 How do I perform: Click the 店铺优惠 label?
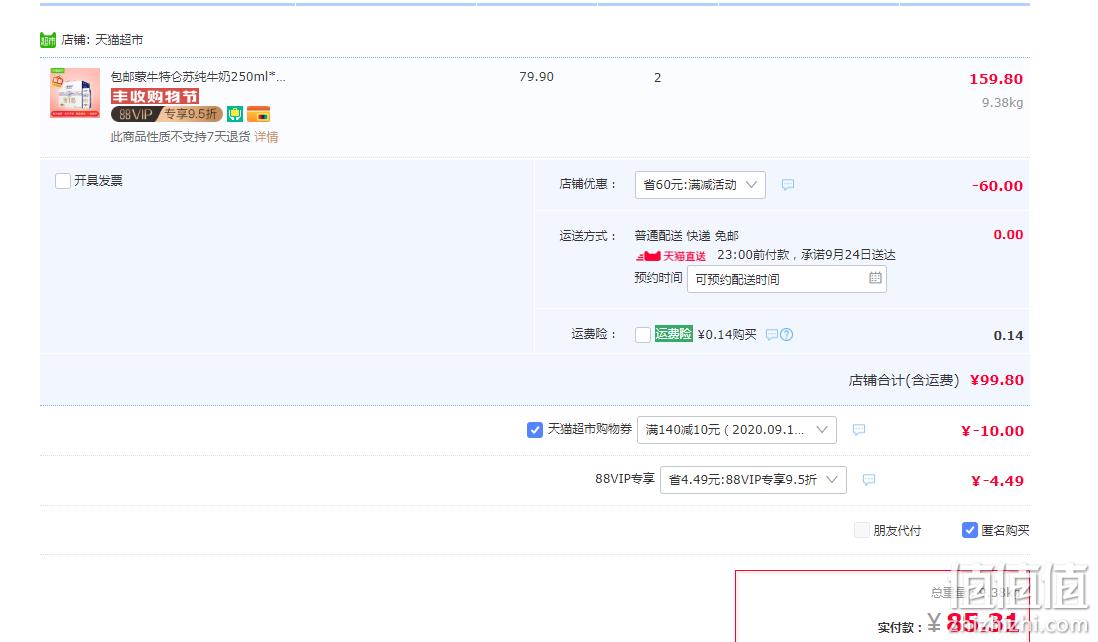[588, 184]
